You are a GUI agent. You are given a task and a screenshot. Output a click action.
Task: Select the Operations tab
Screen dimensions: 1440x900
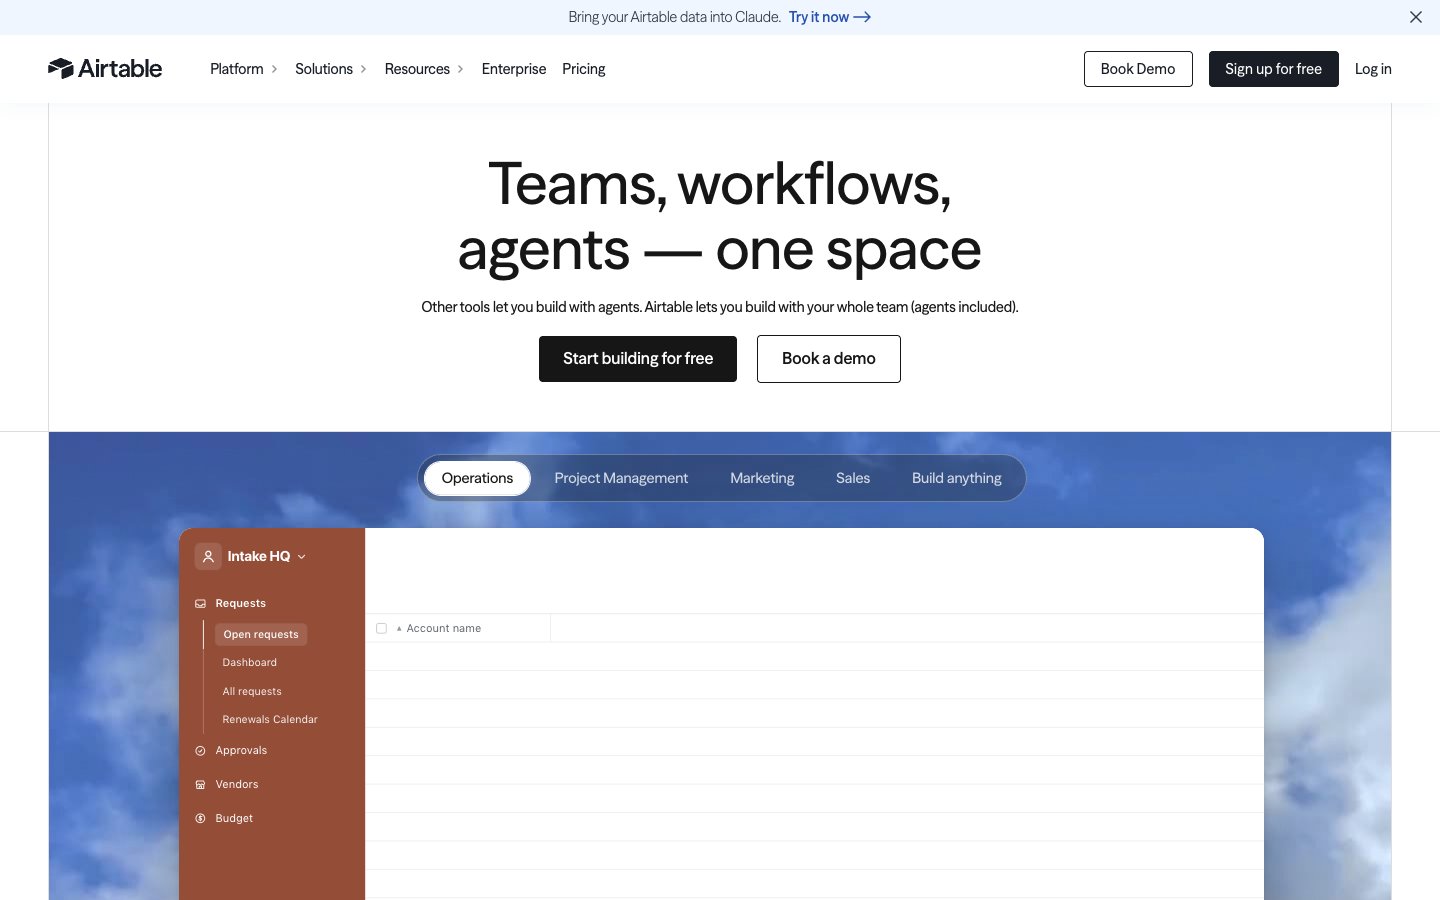[x=477, y=478]
